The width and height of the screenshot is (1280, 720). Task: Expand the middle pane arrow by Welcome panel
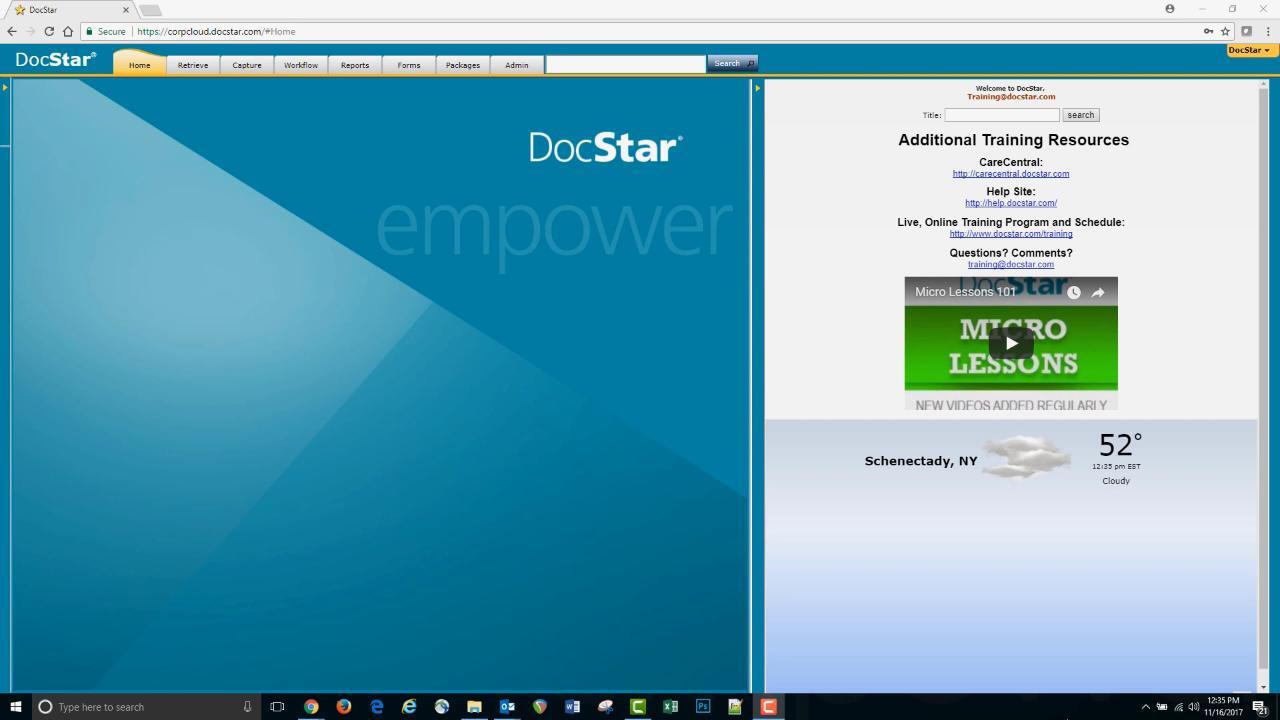[757, 88]
